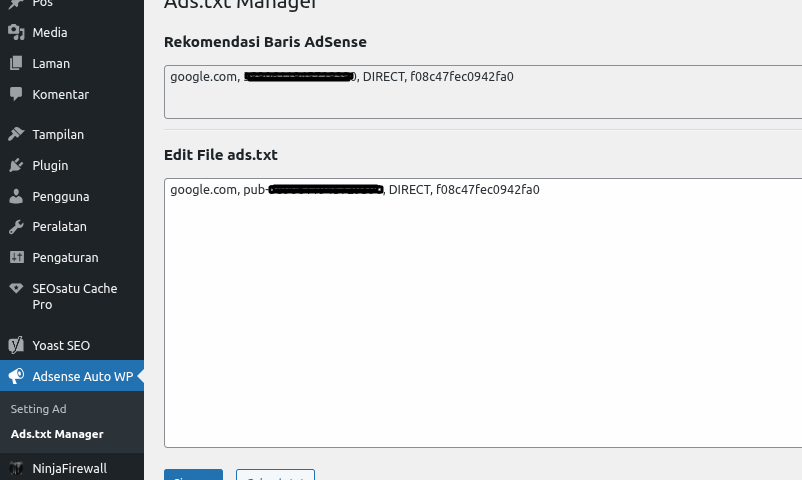Click the SEOsatu Cache Pro diamond icon
802x480 pixels.
click(16, 288)
